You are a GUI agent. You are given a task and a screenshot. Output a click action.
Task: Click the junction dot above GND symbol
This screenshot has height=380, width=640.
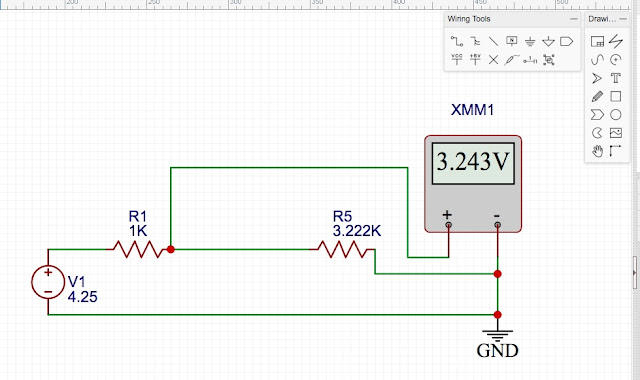(498, 315)
